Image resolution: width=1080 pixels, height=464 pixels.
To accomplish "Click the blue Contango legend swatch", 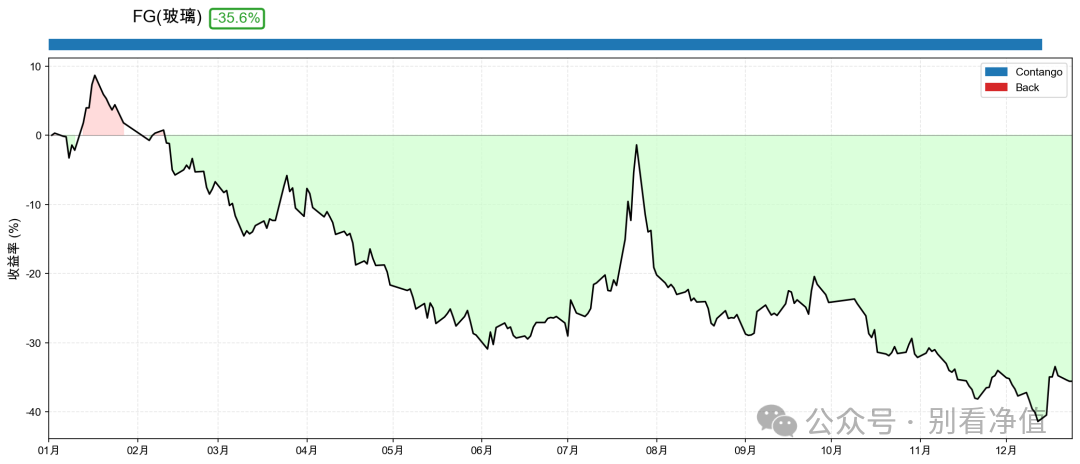I will point(997,72).
